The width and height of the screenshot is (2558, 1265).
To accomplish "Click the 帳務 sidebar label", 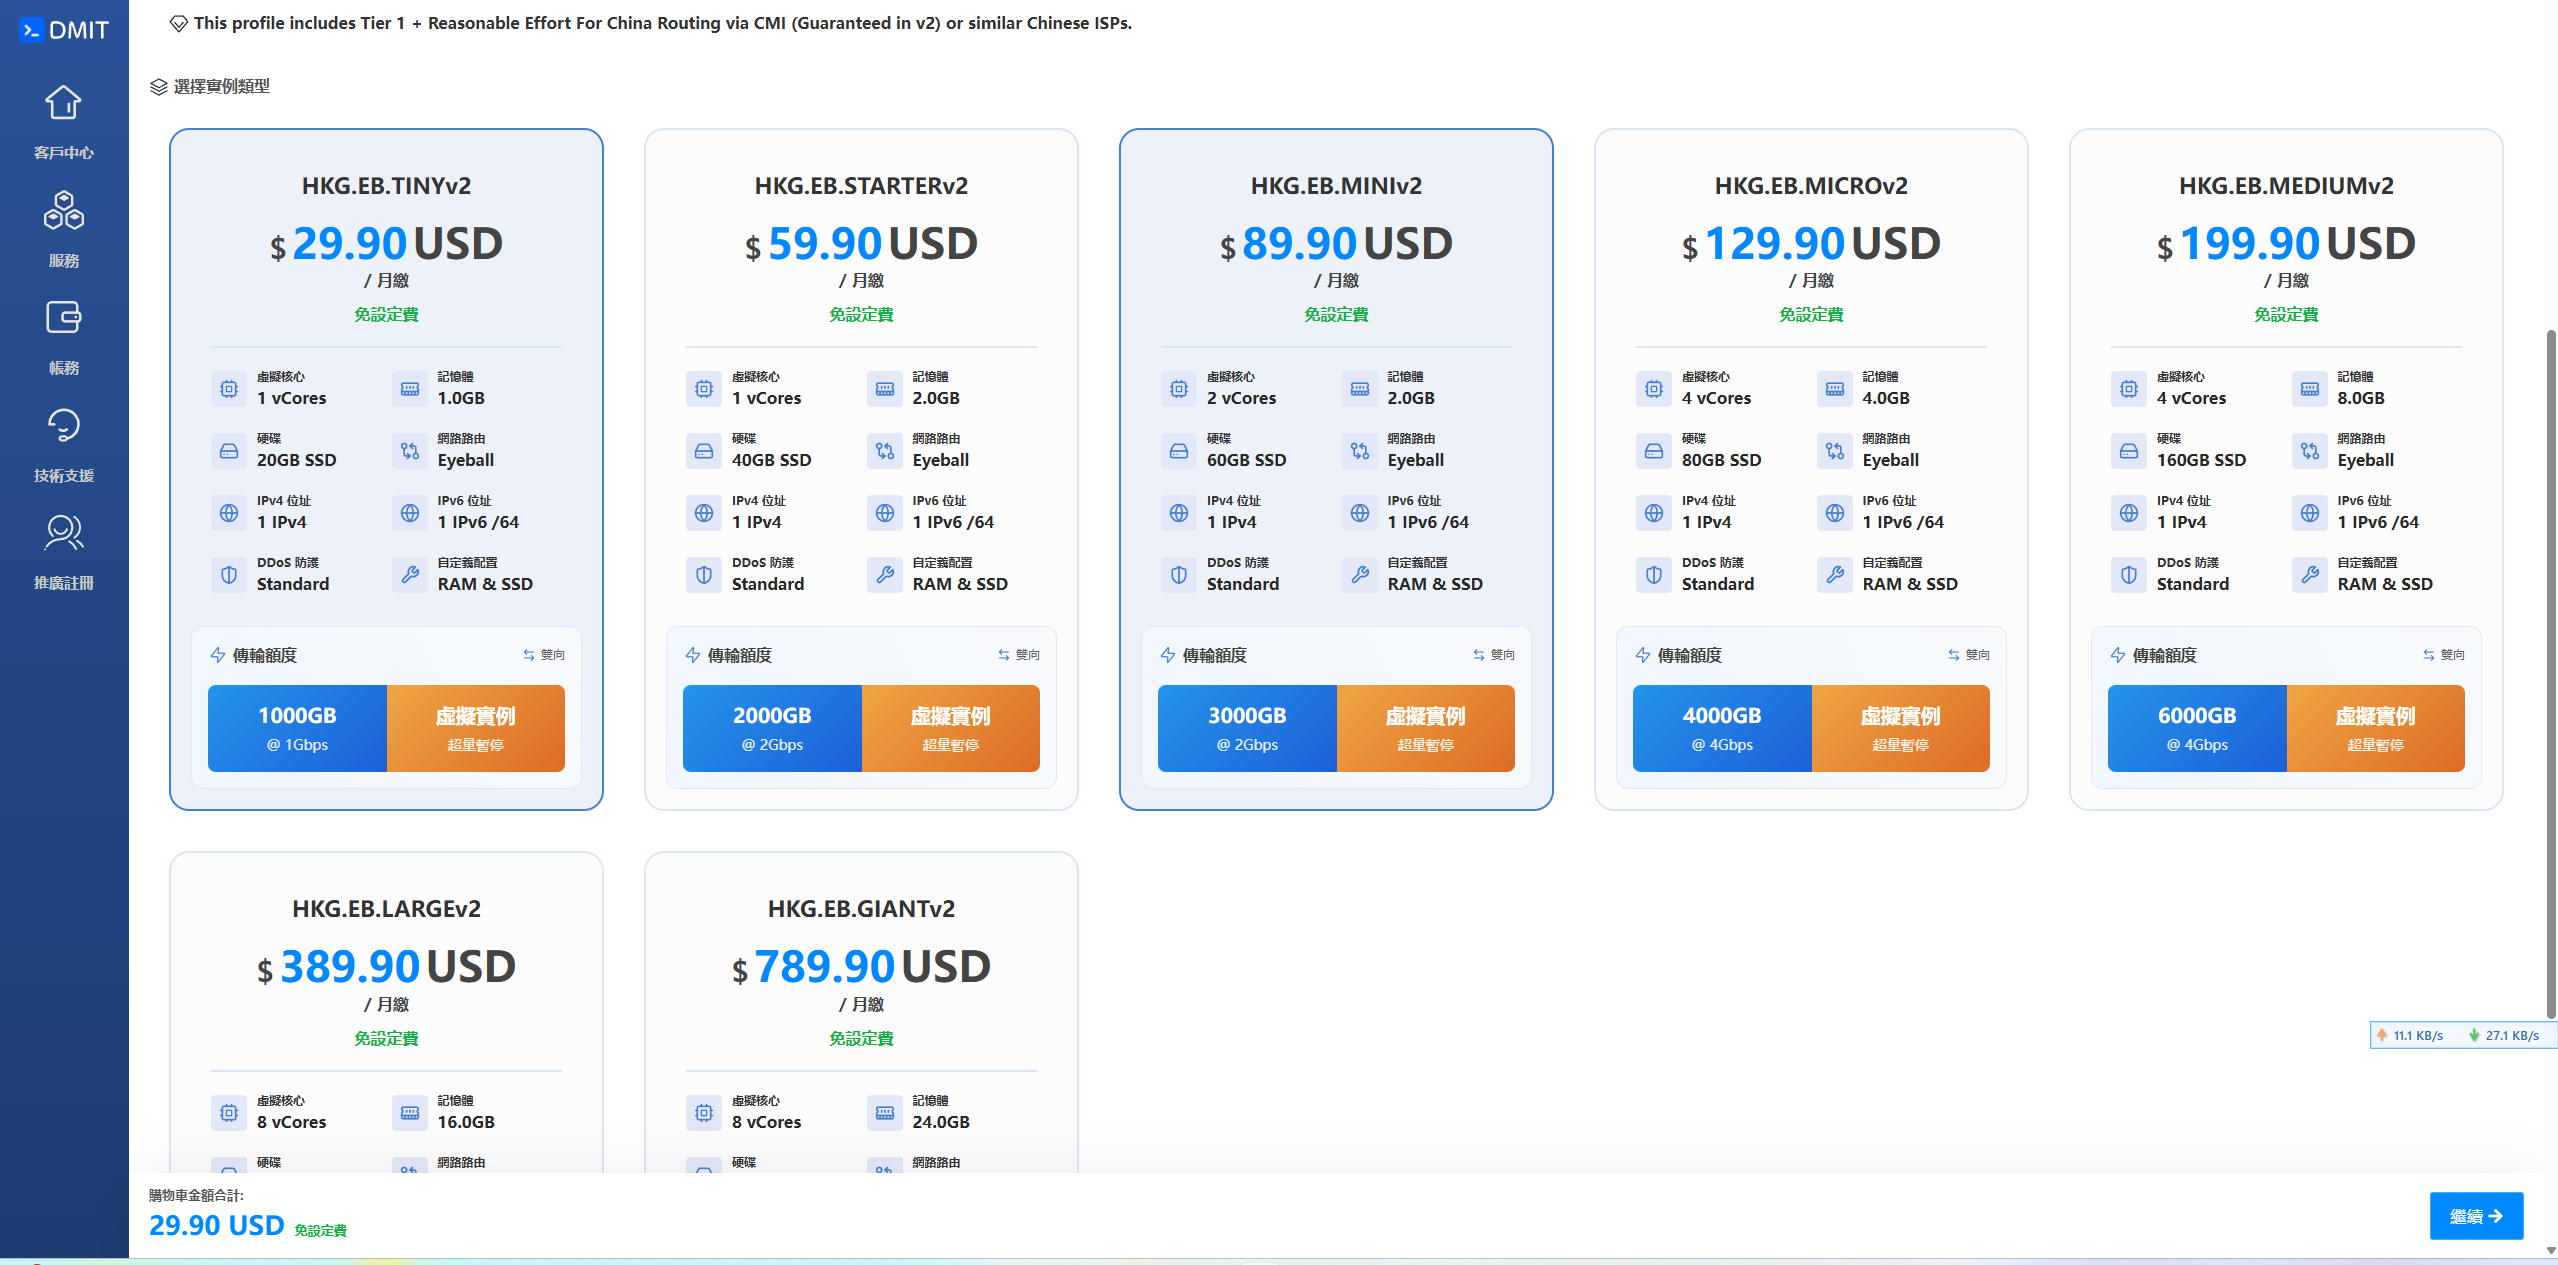I will [63, 368].
